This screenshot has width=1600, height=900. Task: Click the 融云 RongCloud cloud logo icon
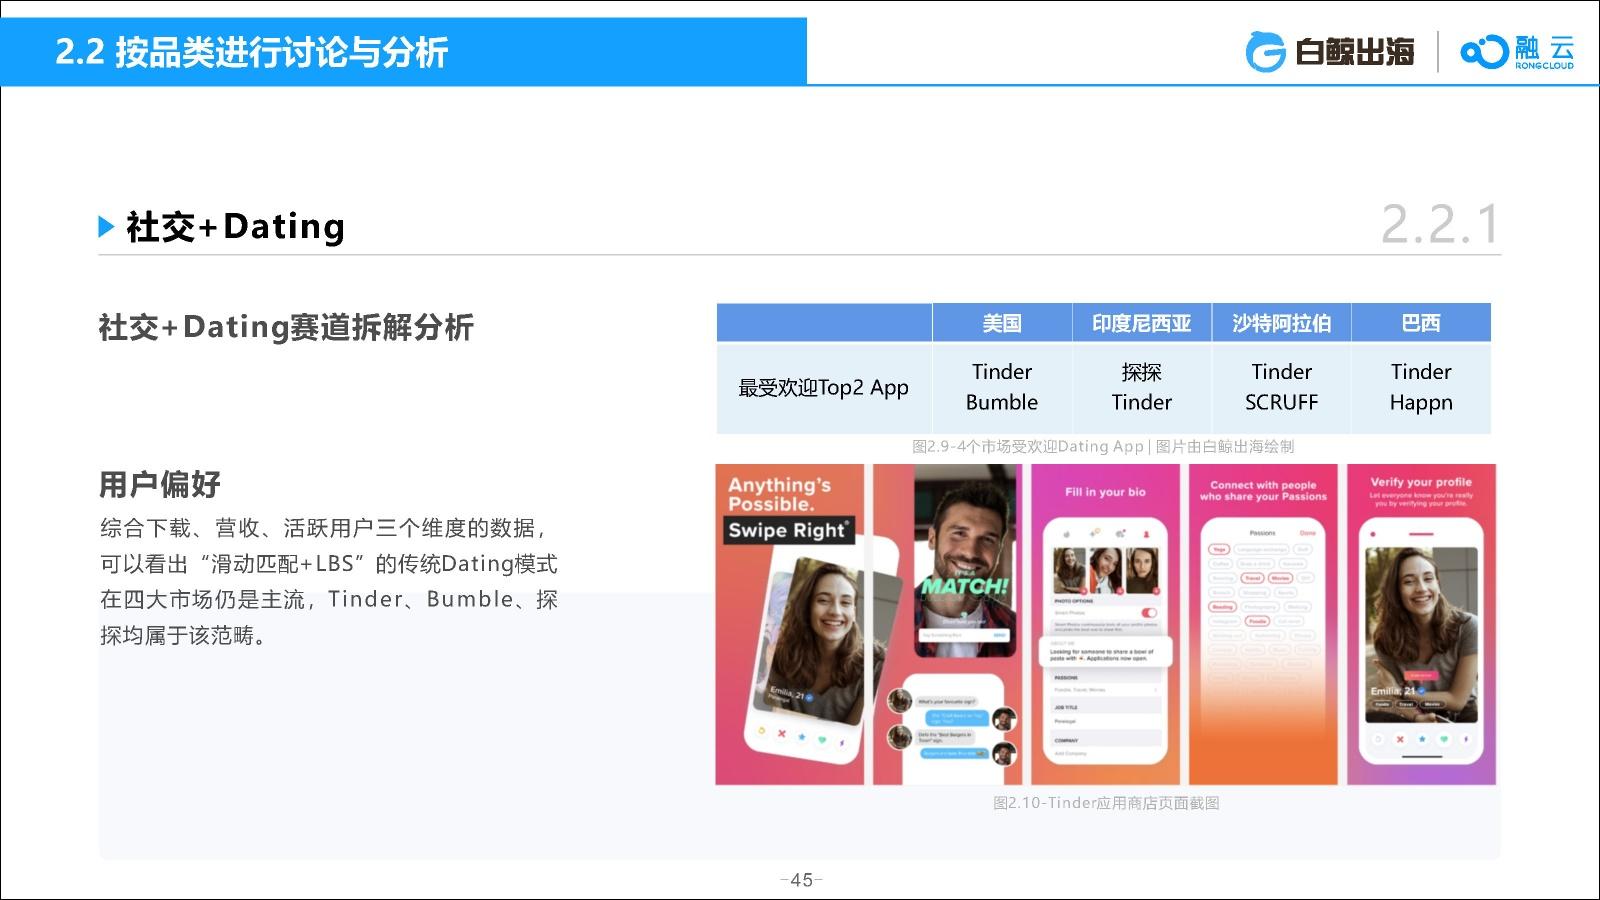[x=1484, y=51]
